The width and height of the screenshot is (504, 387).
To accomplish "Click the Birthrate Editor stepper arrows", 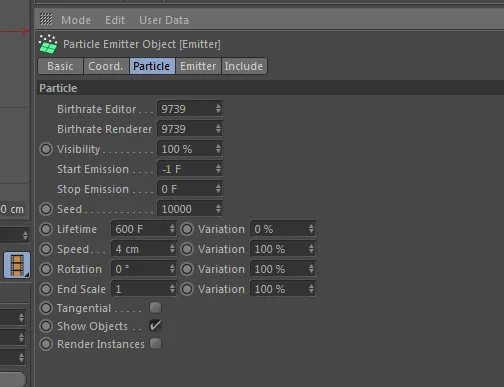I will (218, 109).
